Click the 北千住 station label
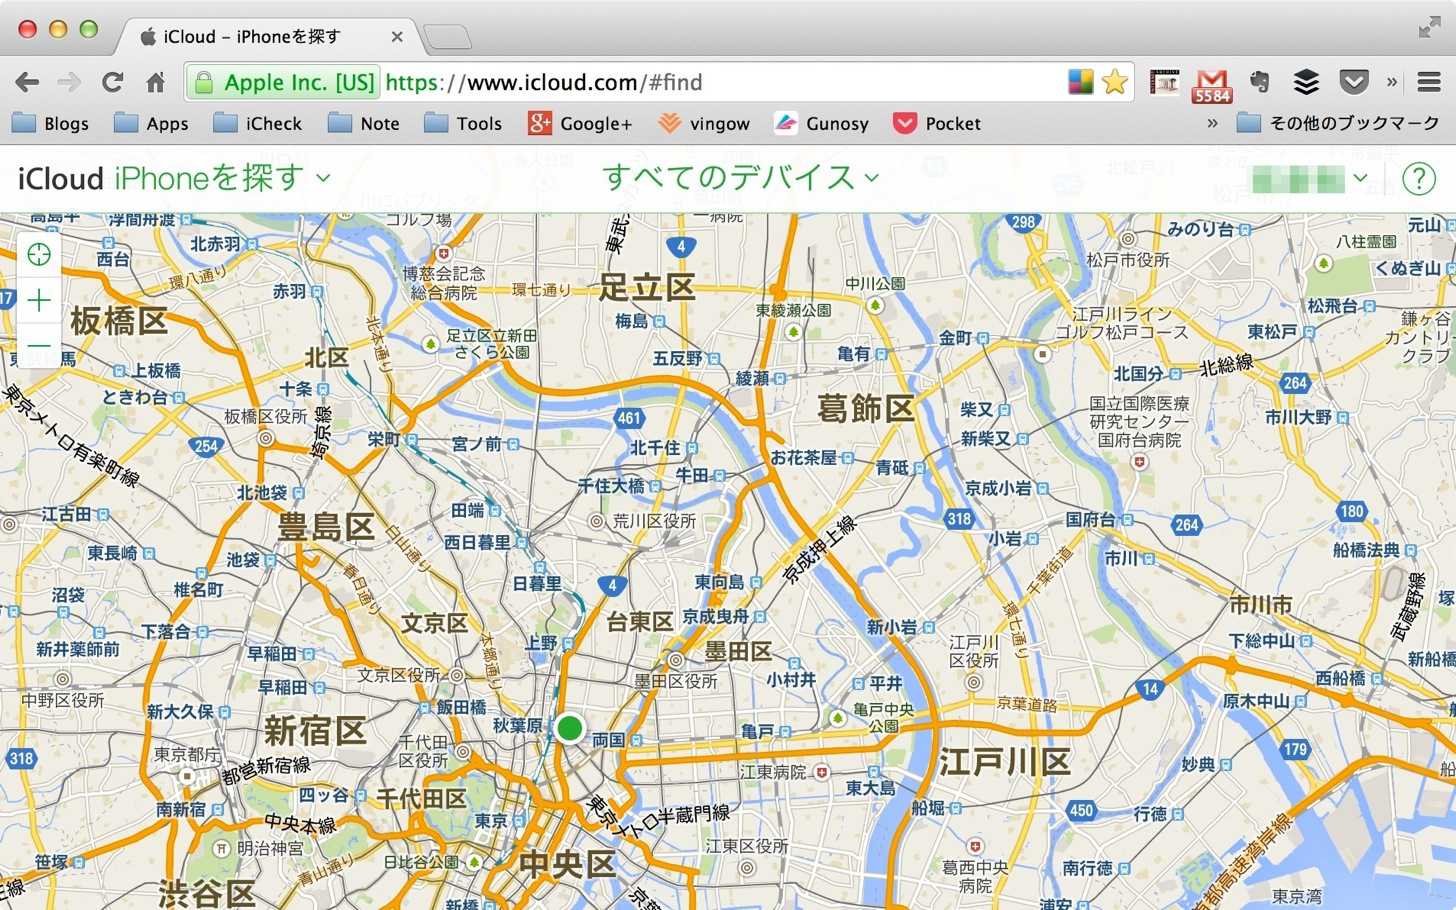This screenshot has width=1456, height=910. click(x=655, y=448)
